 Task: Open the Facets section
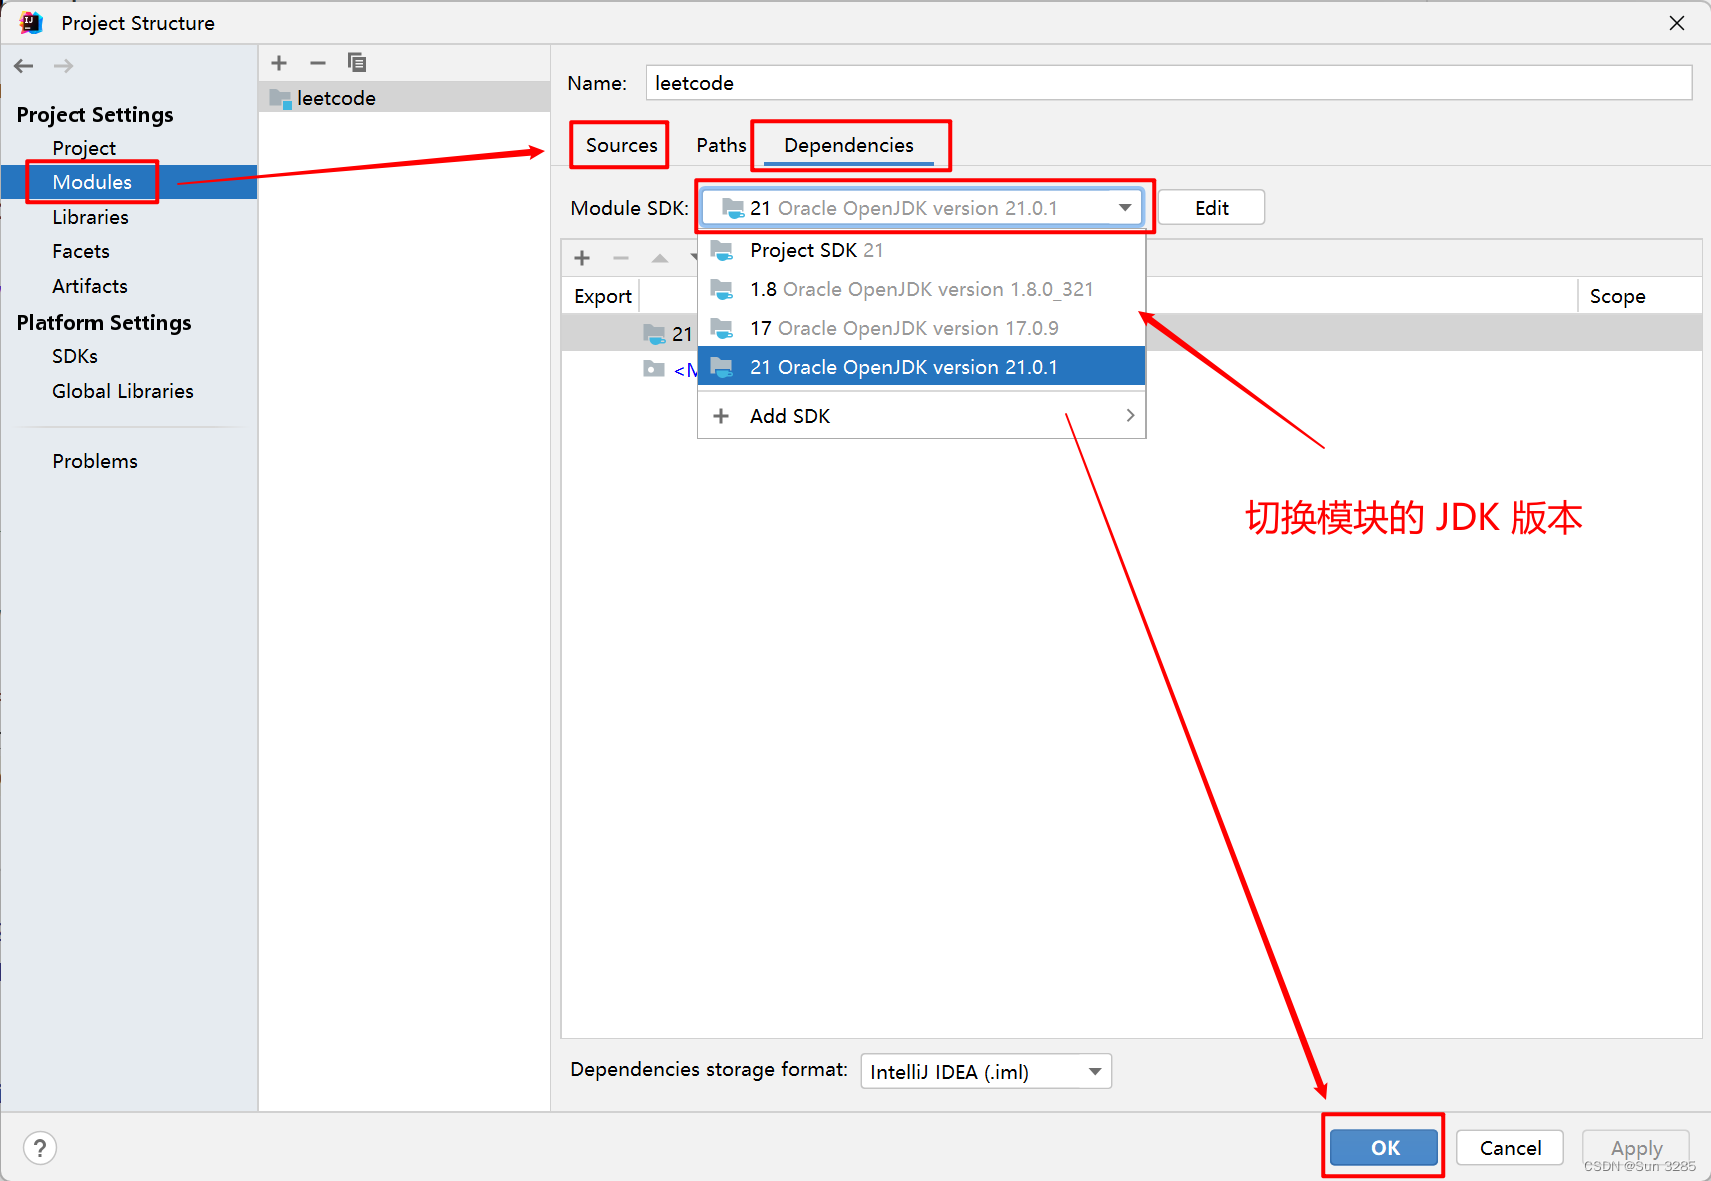(81, 251)
